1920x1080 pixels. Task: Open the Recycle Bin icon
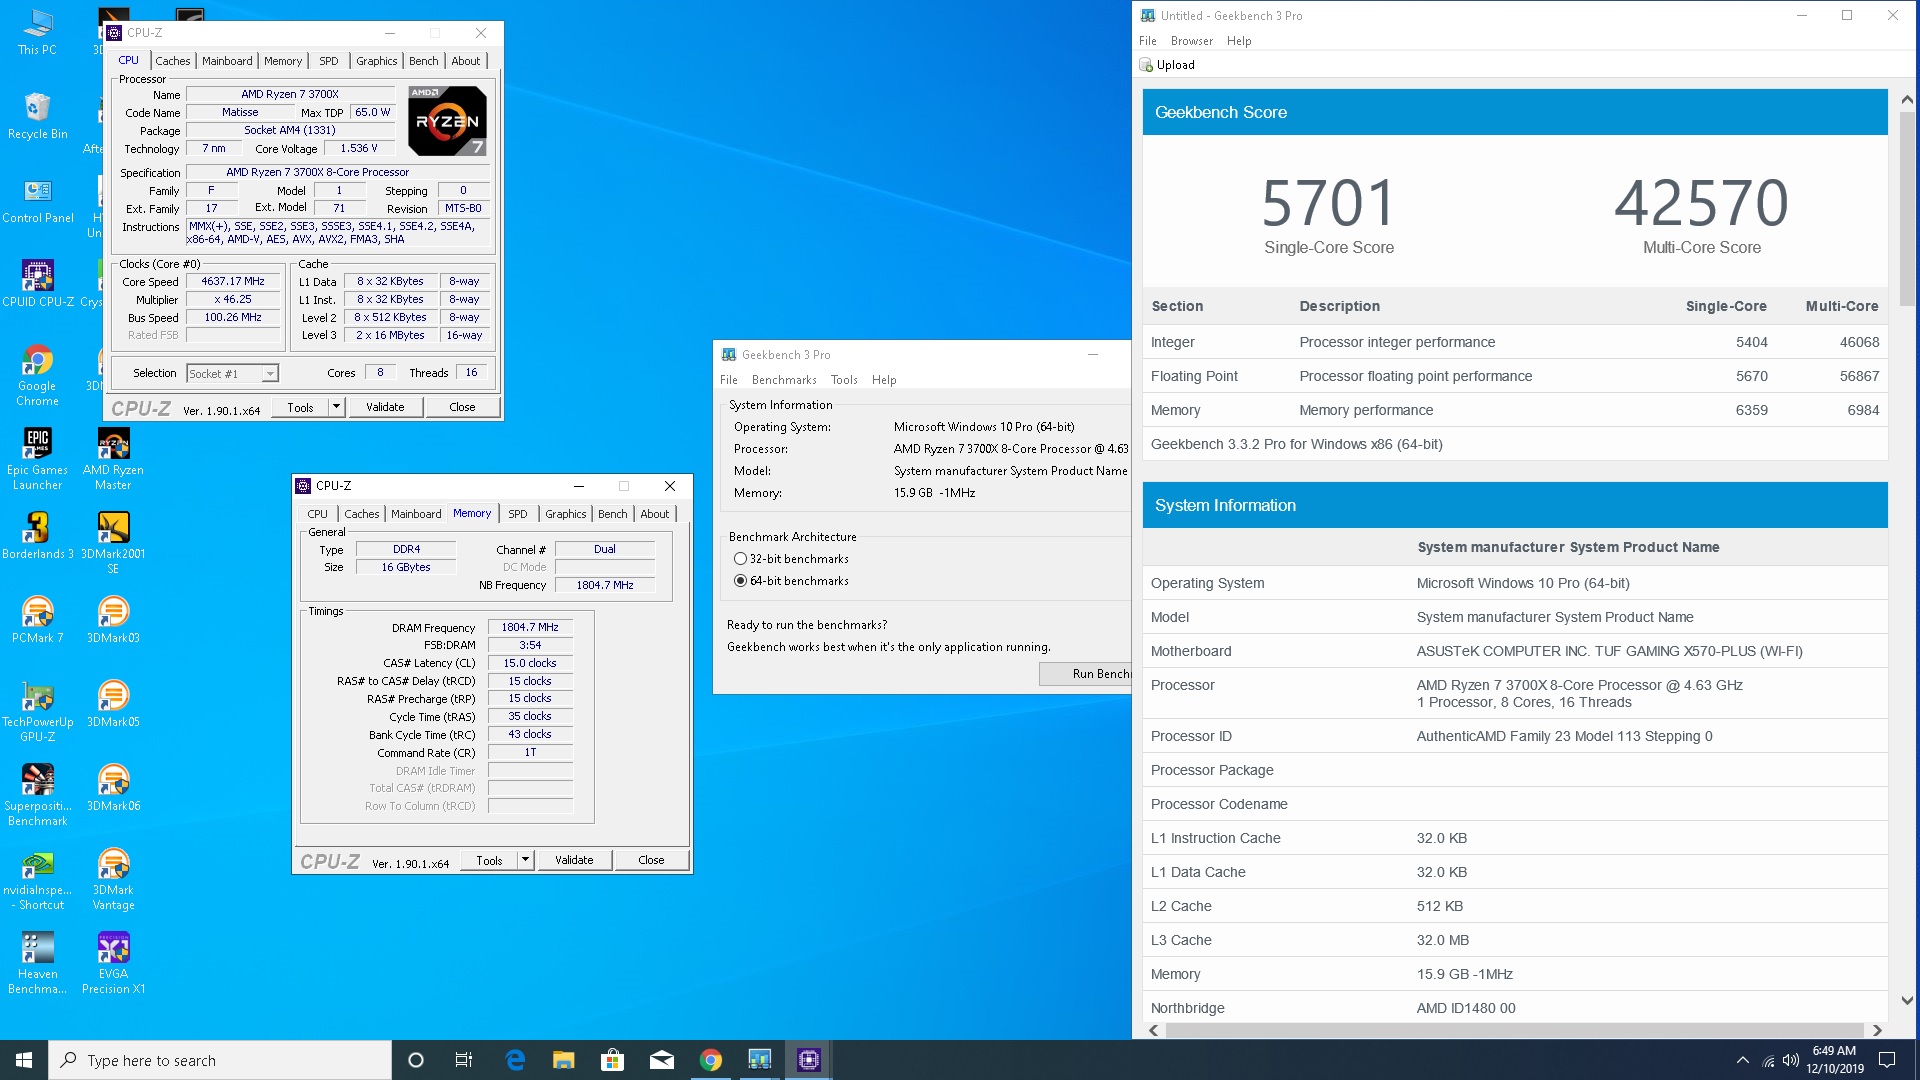(x=37, y=115)
